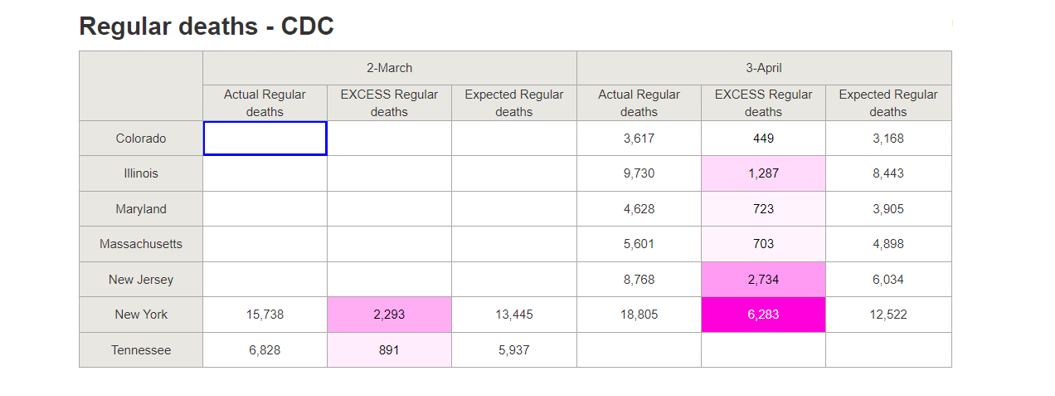The image size is (1055, 396).
Task: Click Illinois 1,287 excess deaths cell
Action: point(764,173)
